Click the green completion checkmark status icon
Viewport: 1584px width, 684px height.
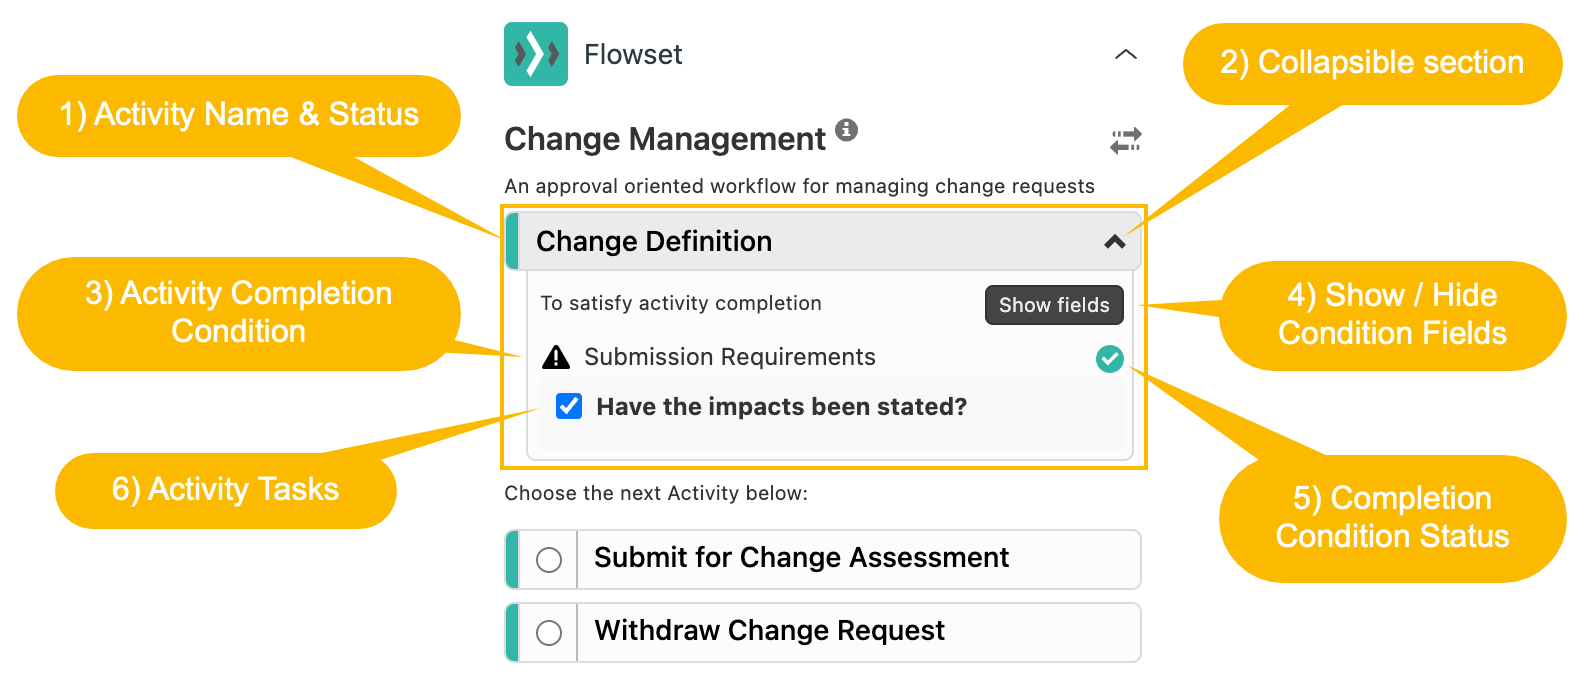point(1110,358)
